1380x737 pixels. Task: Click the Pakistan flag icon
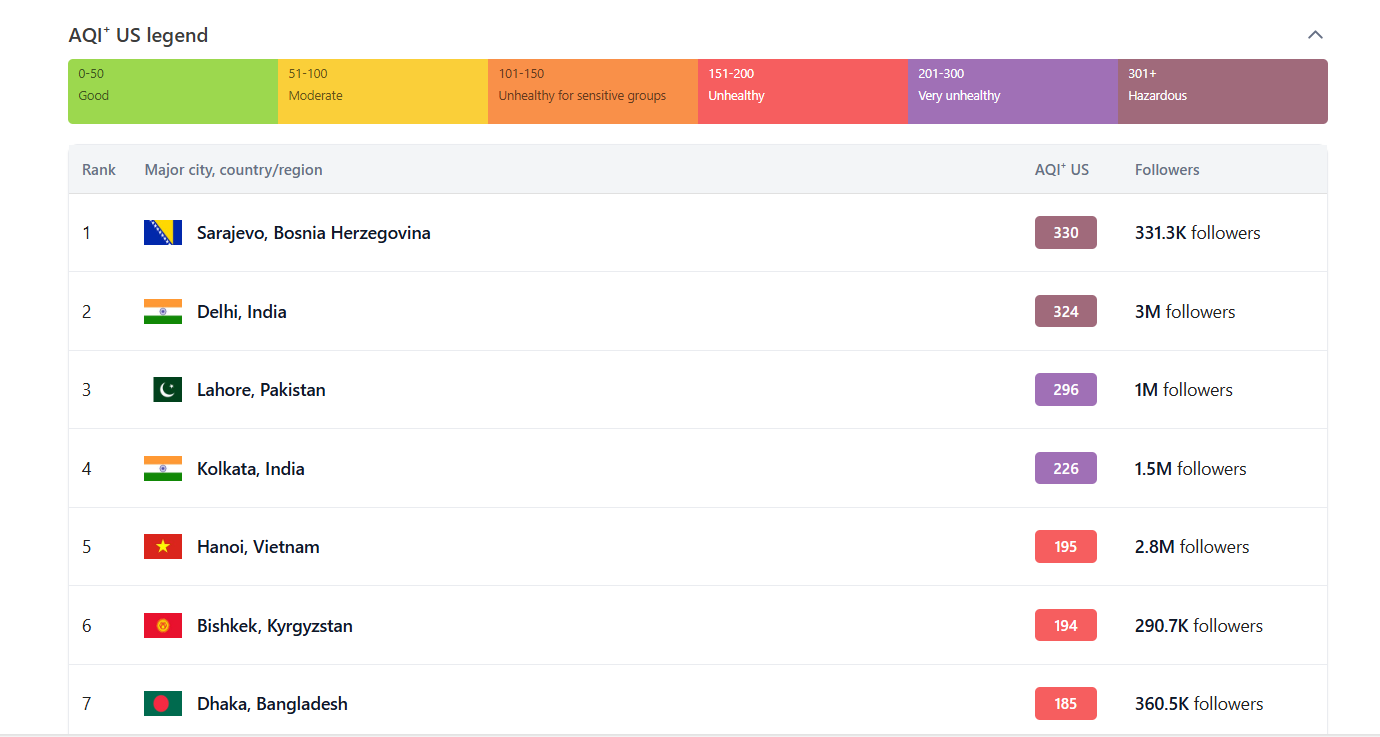pos(167,390)
